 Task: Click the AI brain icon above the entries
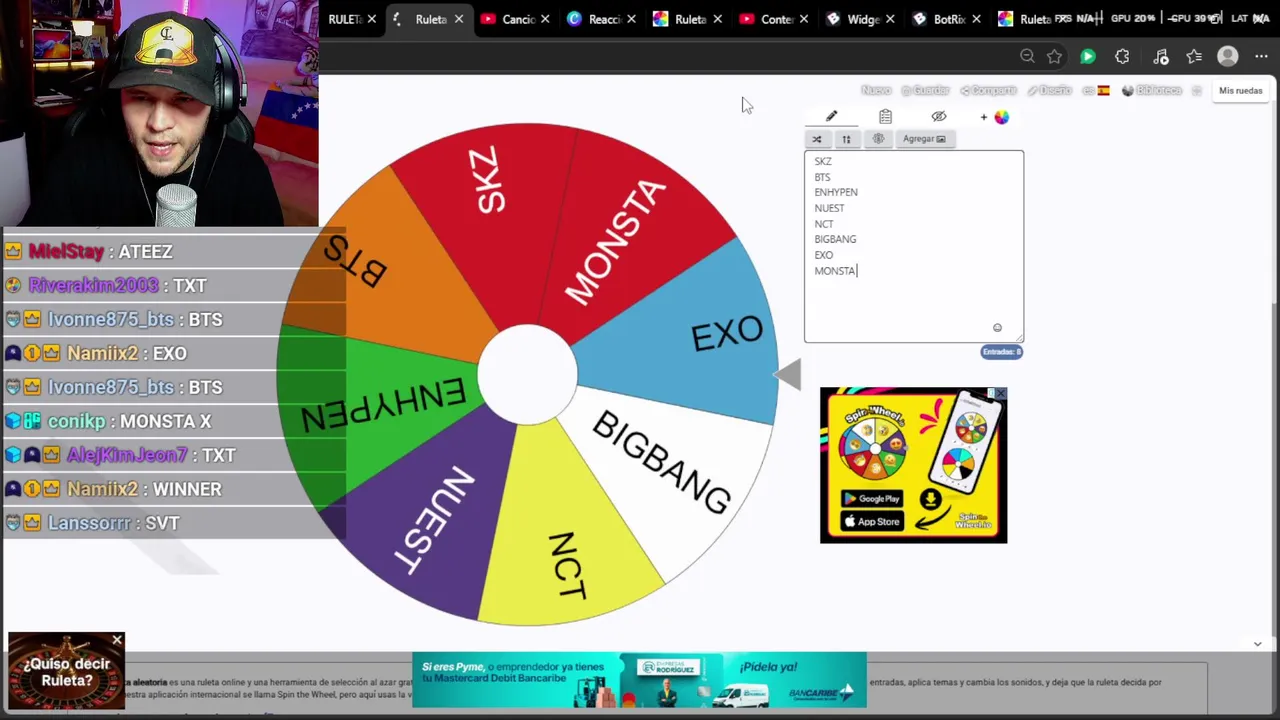pos(878,139)
